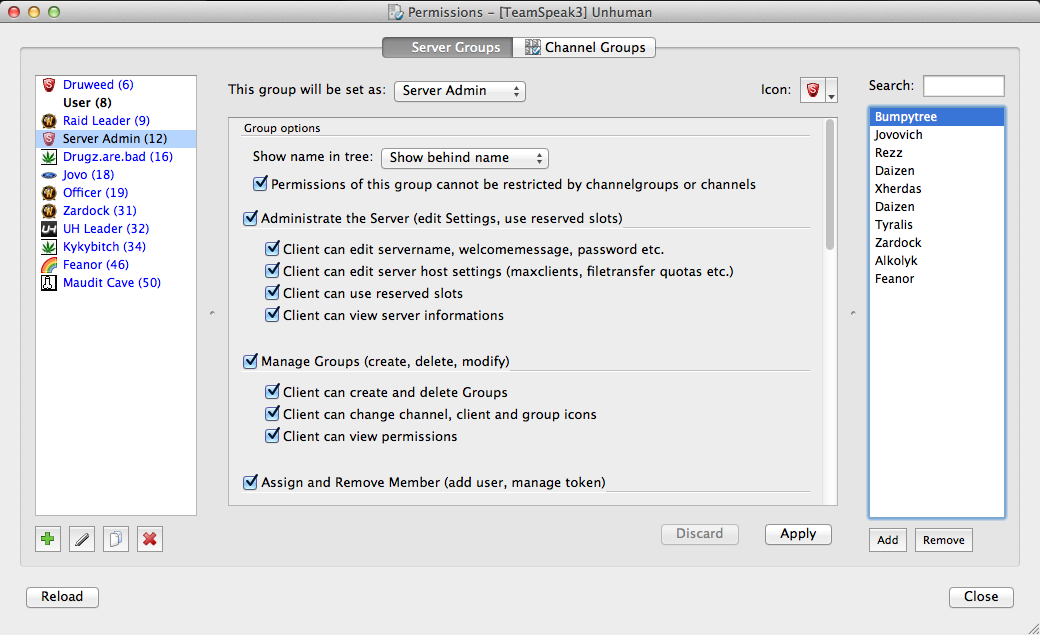This screenshot has width=1040, height=635.
Task: Disable Client can view permissions
Action: [272, 435]
